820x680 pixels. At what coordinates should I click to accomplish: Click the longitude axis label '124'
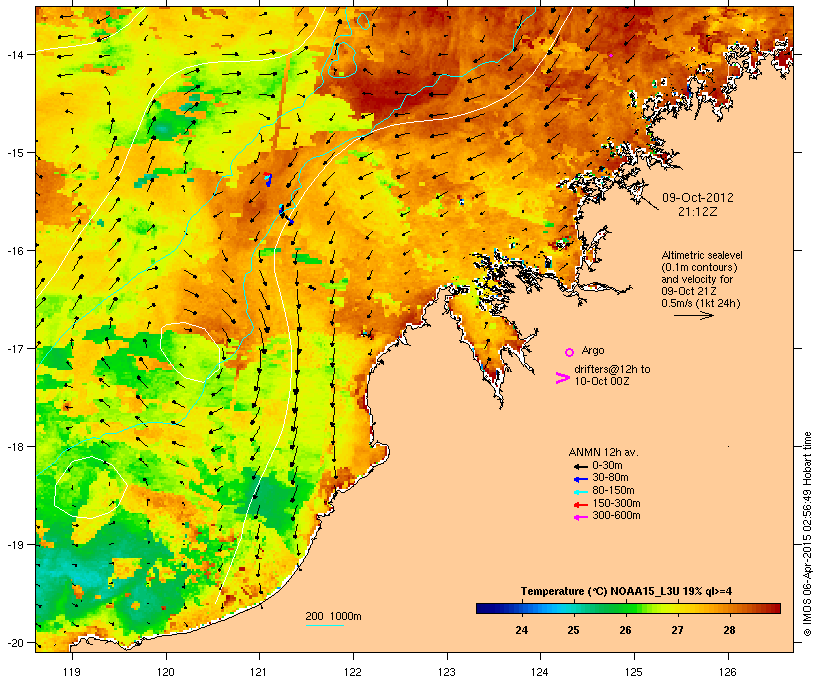540,672
